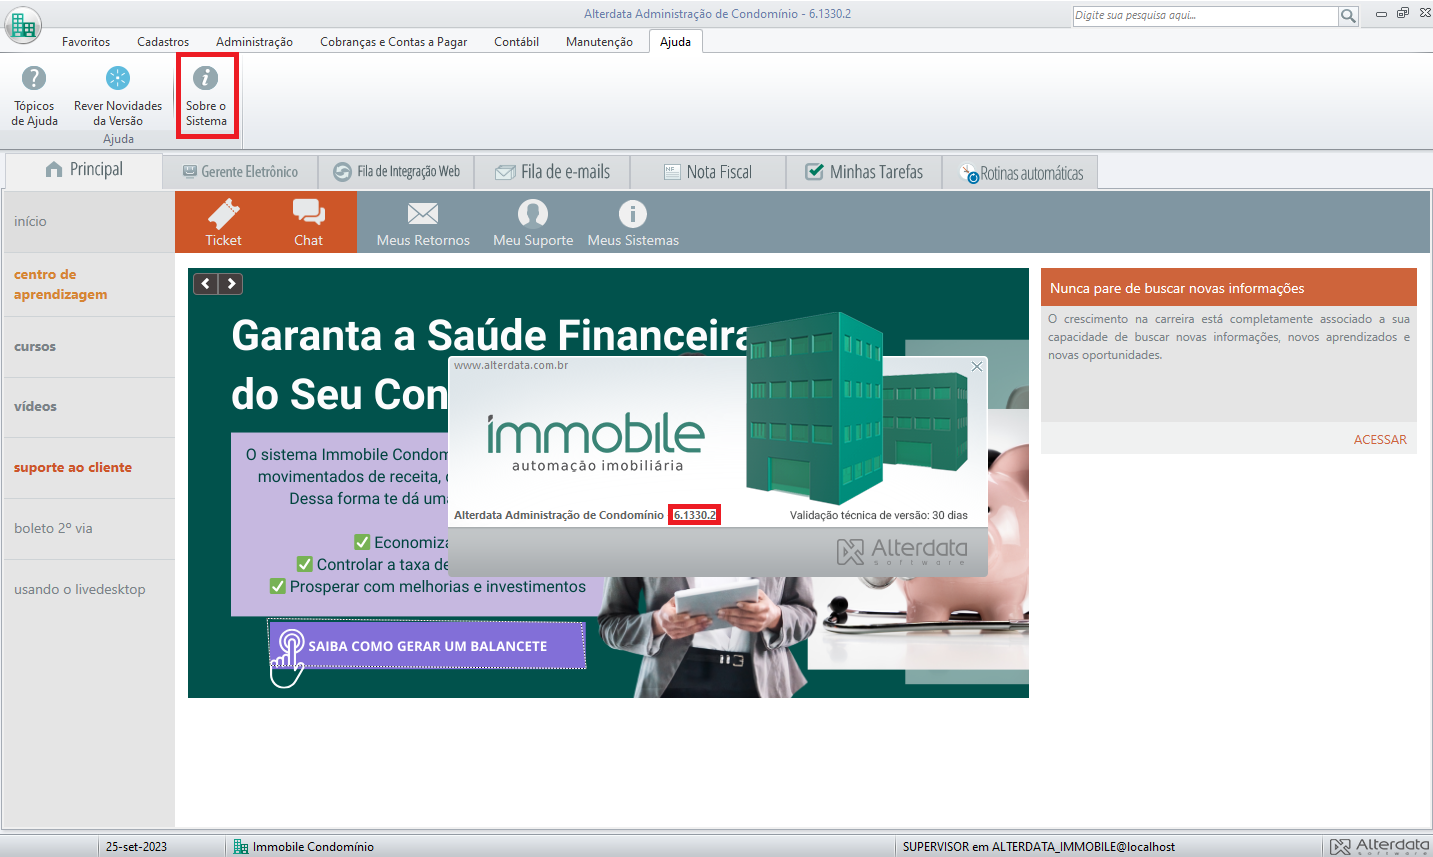
Task: Open the Administração menu
Action: [254, 42]
